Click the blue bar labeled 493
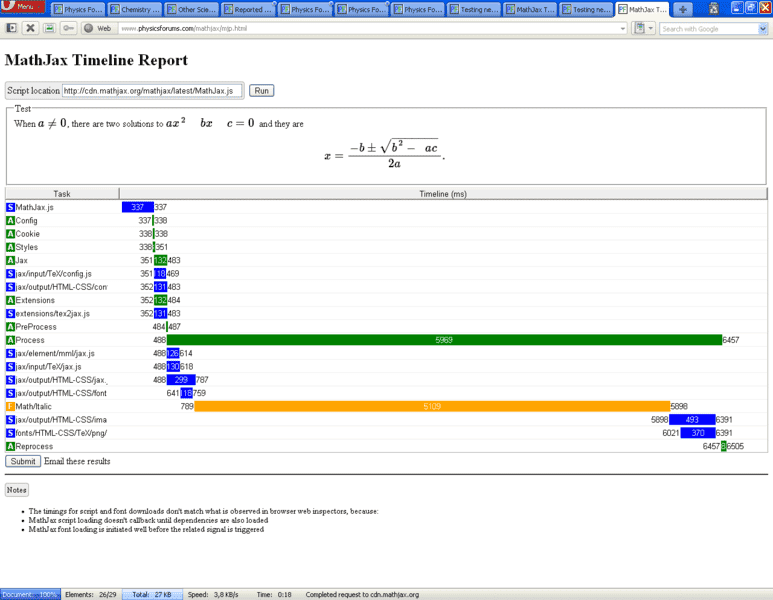773x600 pixels. coord(692,420)
